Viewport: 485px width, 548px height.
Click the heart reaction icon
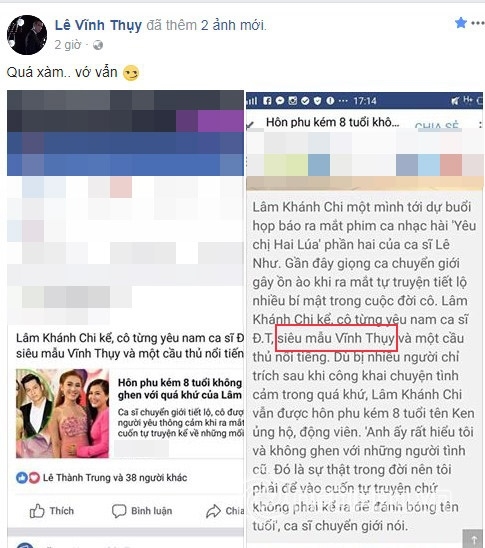click(x=34, y=477)
